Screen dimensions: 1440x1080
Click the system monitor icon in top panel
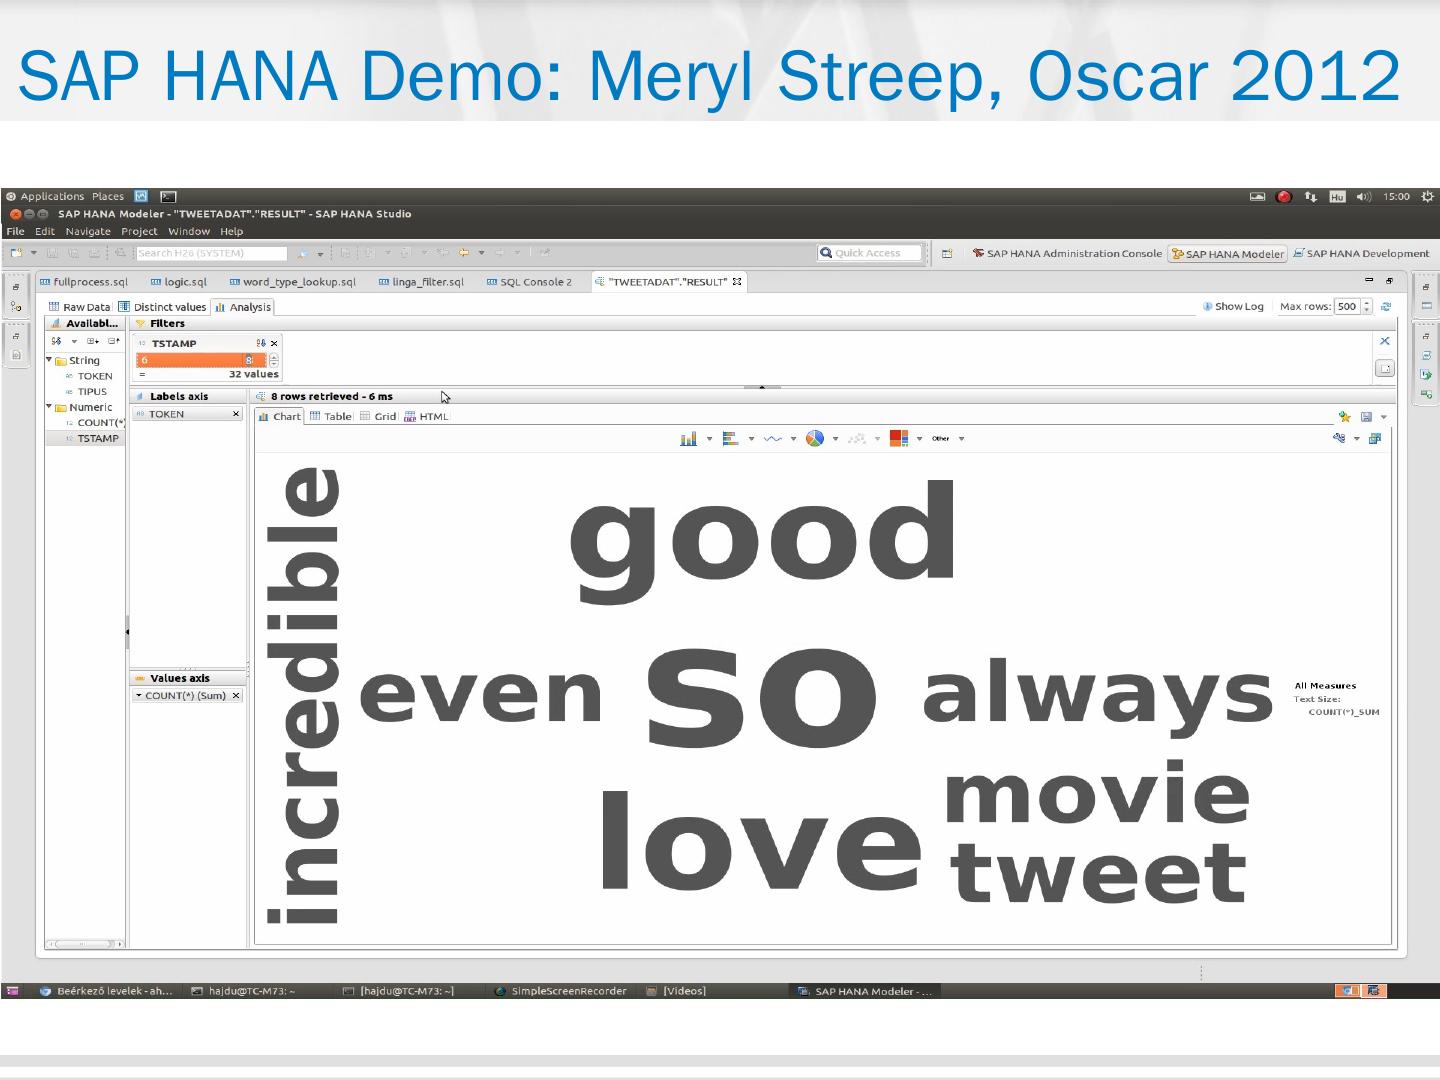pos(141,197)
